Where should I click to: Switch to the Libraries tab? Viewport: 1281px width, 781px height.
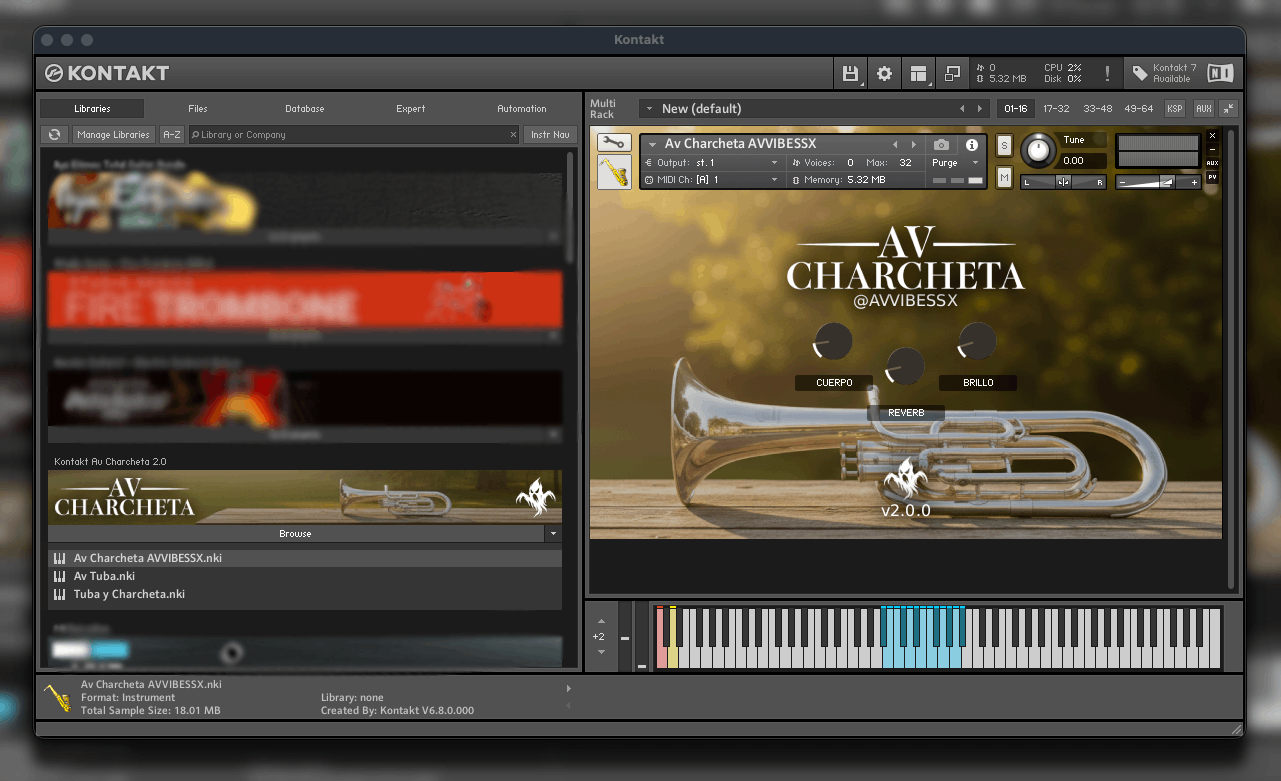click(92, 108)
